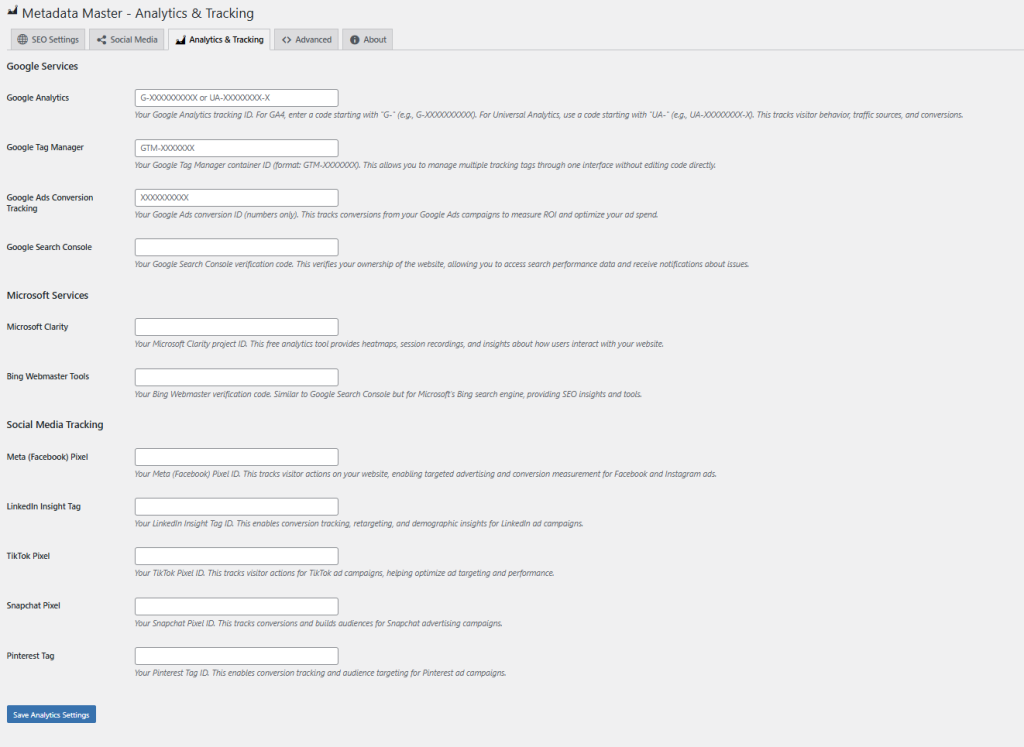
Task: Click the Google Analytics label
Action: (x=38, y=98)
